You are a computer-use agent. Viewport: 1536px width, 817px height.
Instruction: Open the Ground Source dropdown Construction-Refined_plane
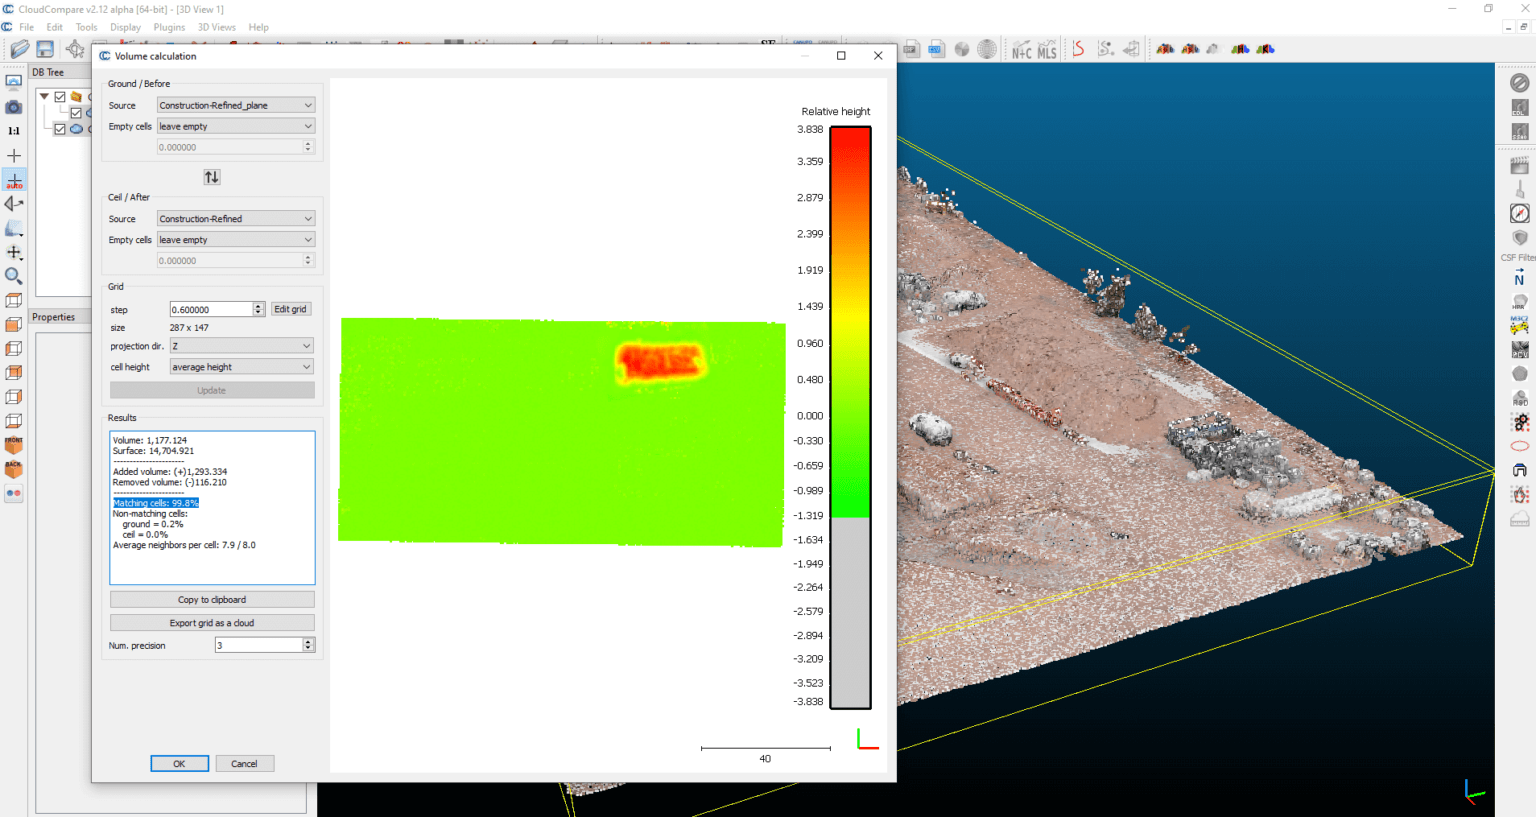(236, 105)
